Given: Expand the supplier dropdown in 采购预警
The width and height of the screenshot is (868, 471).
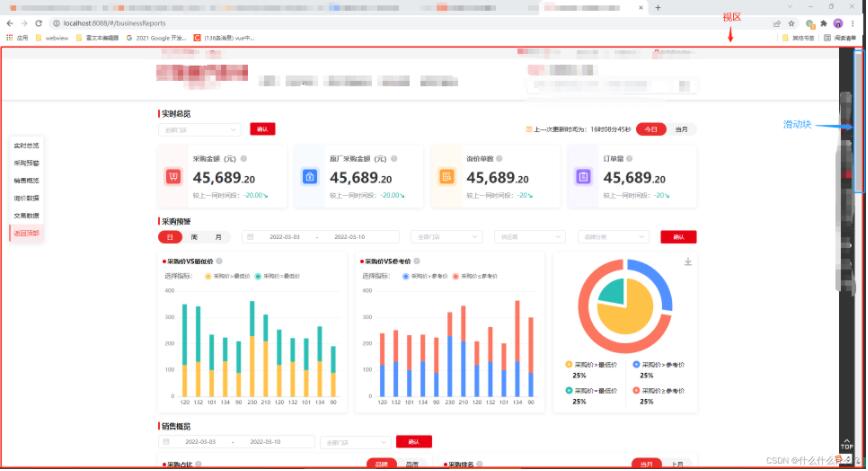Looking at the screenshot, I should click(x=531, y=237).
